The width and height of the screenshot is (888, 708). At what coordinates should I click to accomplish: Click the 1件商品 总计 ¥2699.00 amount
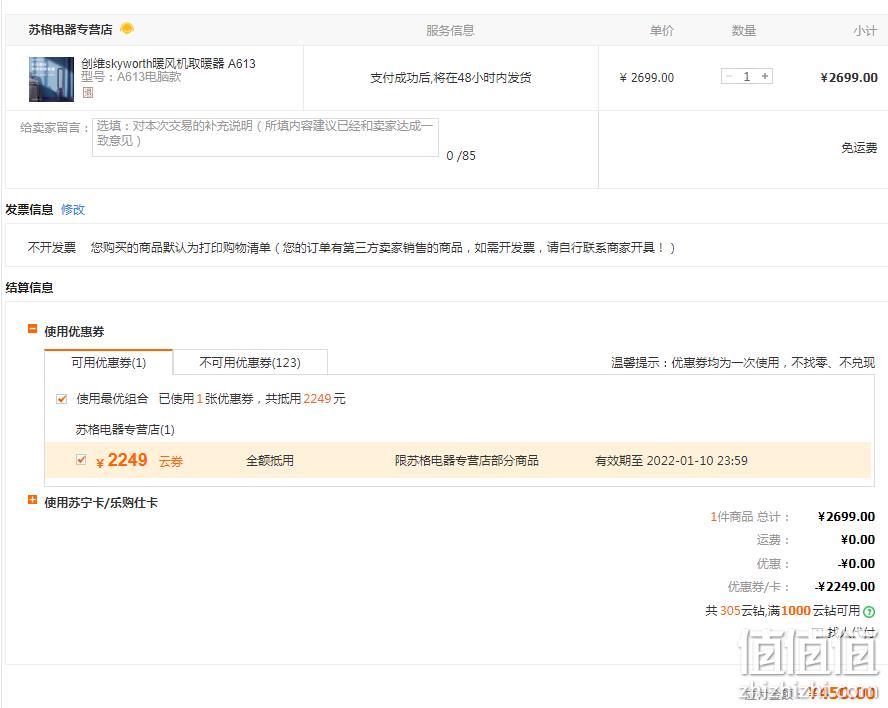coord(846,517)
